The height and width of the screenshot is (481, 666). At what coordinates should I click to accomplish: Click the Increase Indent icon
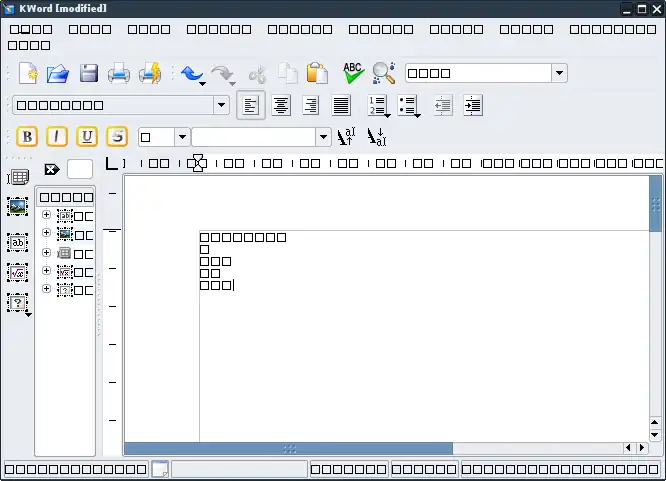(x=472, y=105)
